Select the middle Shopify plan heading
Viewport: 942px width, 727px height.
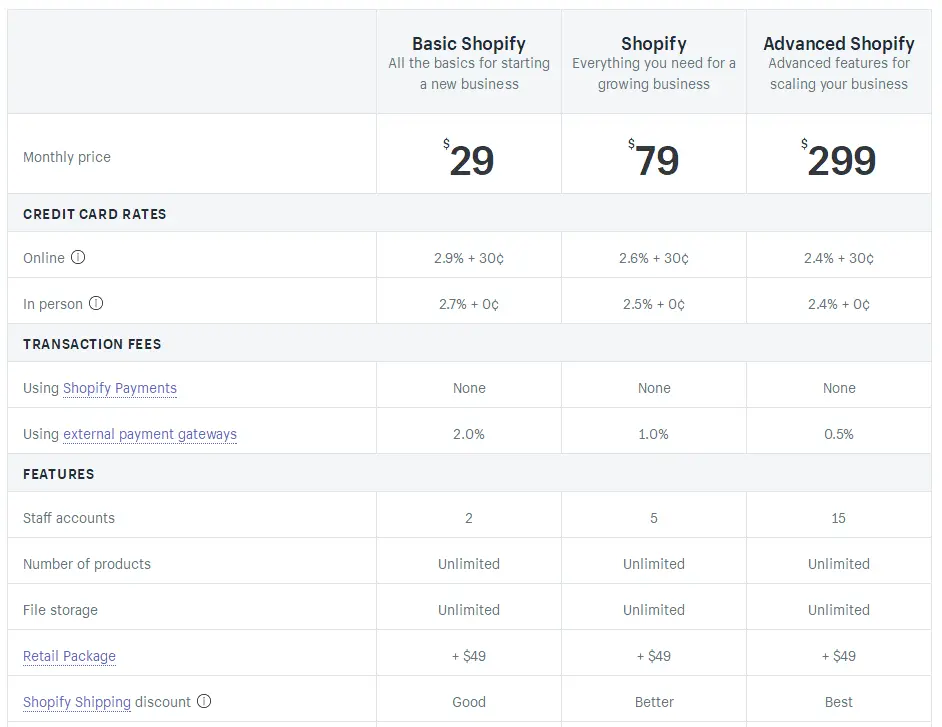[654, 43]
